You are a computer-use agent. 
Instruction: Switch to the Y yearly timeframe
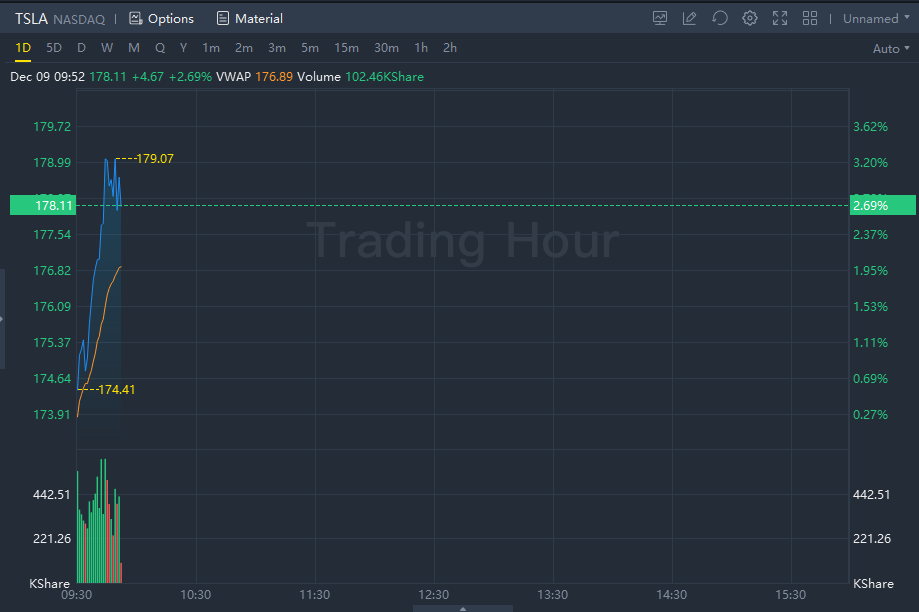tap(183, 48)
